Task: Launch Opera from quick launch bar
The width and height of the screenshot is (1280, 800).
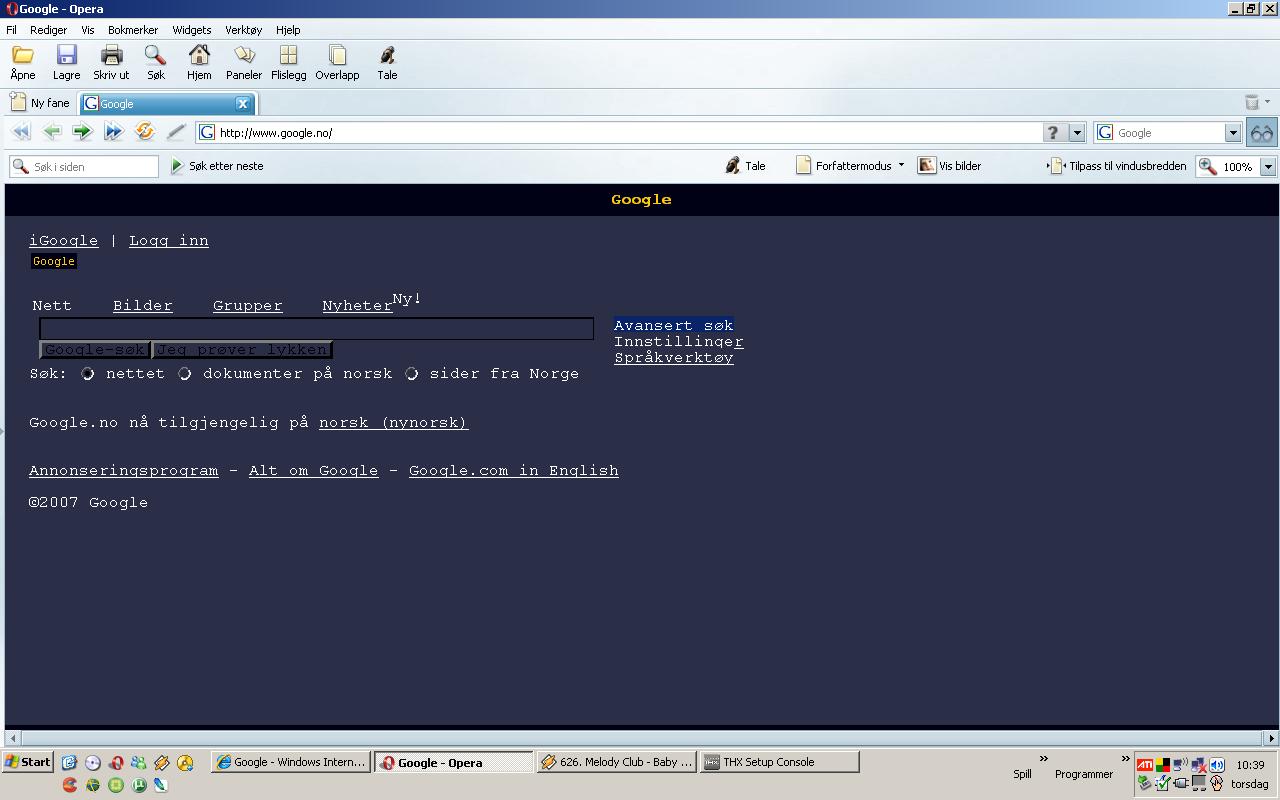Action: click(116, 763)
